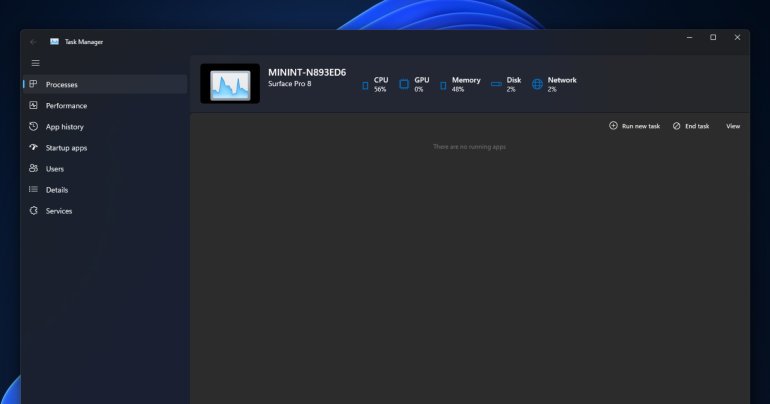Click the performance graph thumbnail
This screenshot has height=404, width=770.
pos(230,84)
